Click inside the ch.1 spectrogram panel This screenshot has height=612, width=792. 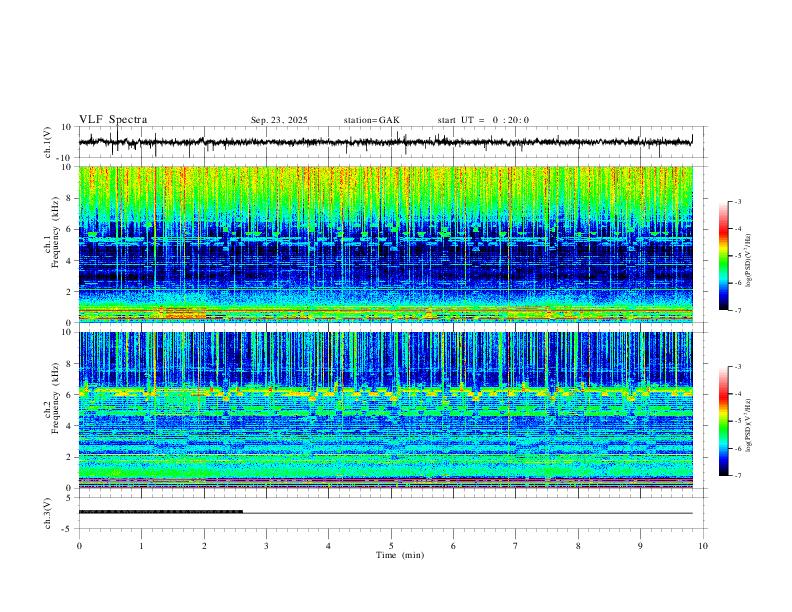coord(385,244)
